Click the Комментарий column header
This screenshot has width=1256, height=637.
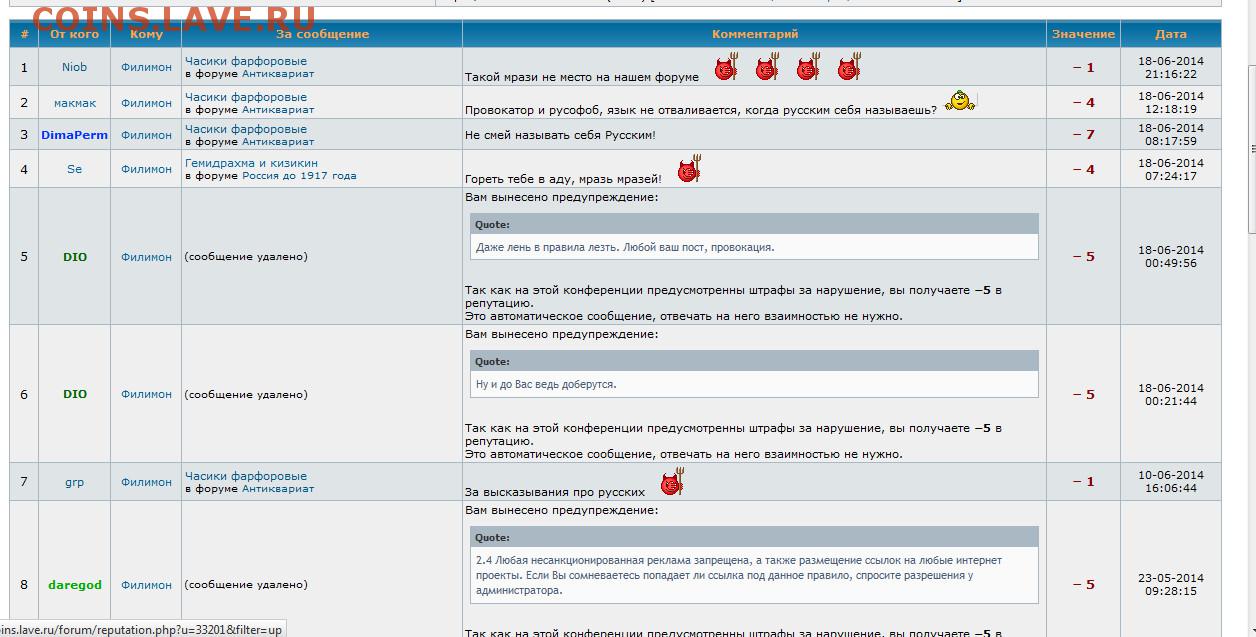(755, 34)
